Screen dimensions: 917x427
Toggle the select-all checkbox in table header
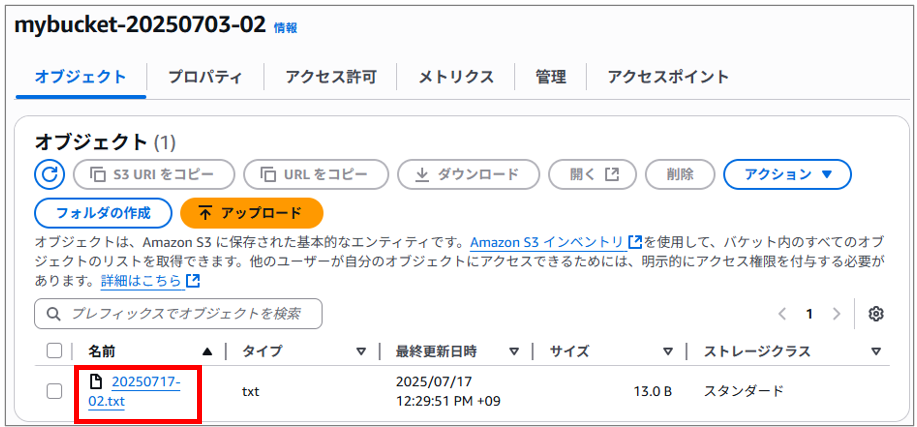54,351
